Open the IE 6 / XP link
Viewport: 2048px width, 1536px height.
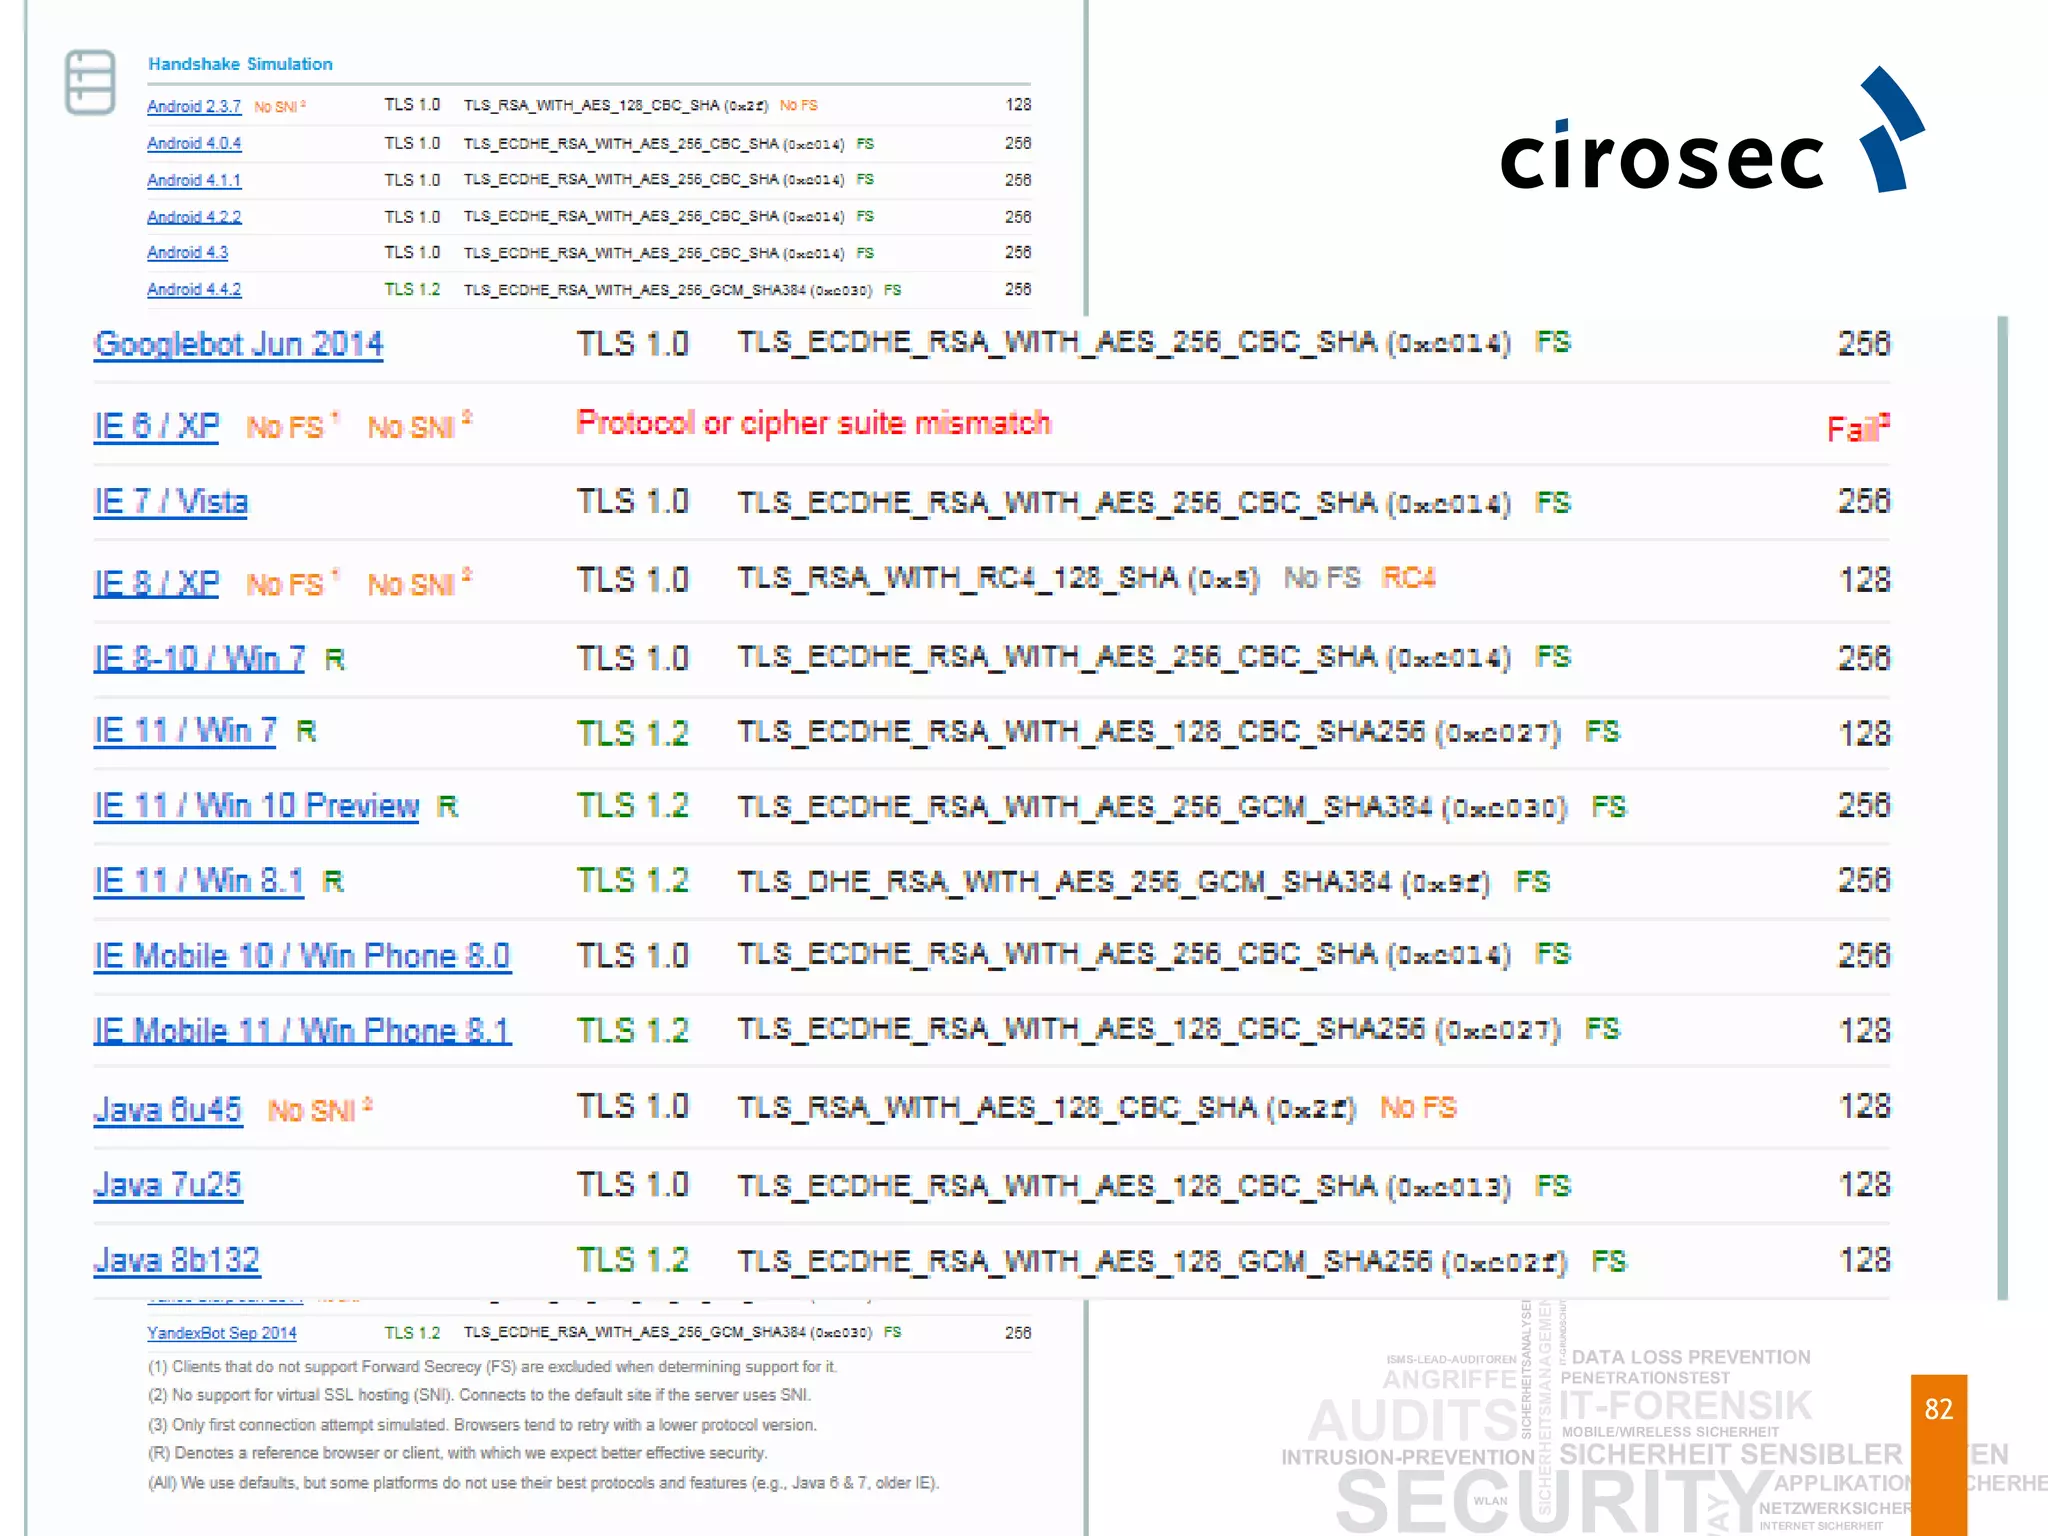(156, 427)
